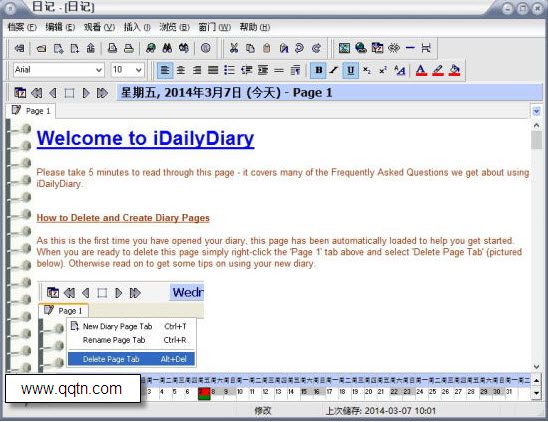Open the calendar icon in the main navigation bar

coord(20,93)
